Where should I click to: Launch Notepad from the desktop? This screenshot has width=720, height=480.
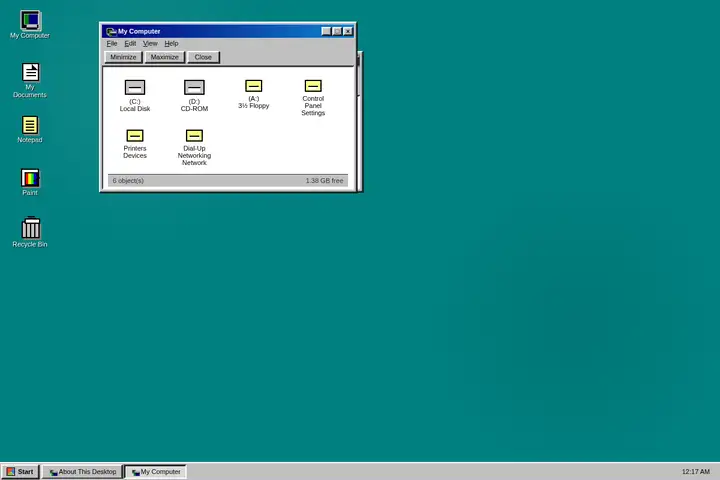point(30,129)
